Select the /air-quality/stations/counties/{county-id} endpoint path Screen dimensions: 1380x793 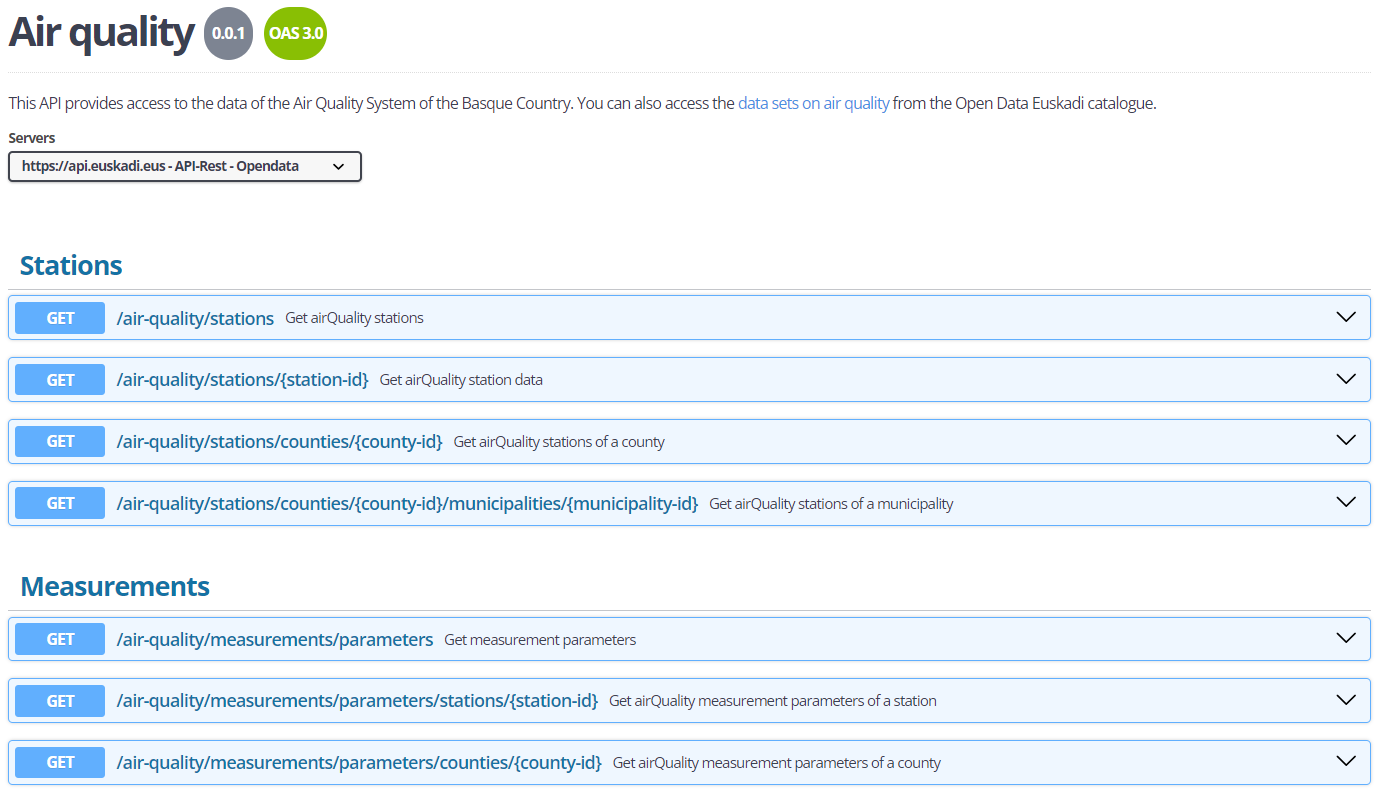click(x=279, y=442)
